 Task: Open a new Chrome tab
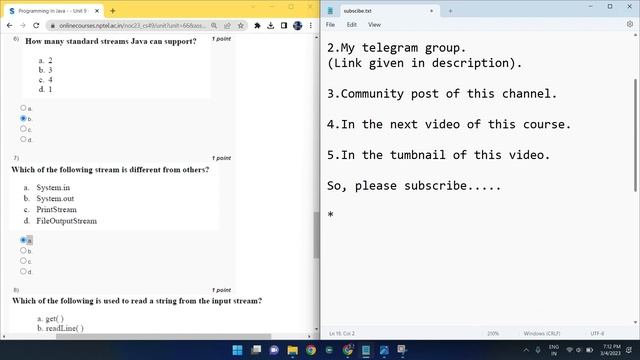pos(113,11)
